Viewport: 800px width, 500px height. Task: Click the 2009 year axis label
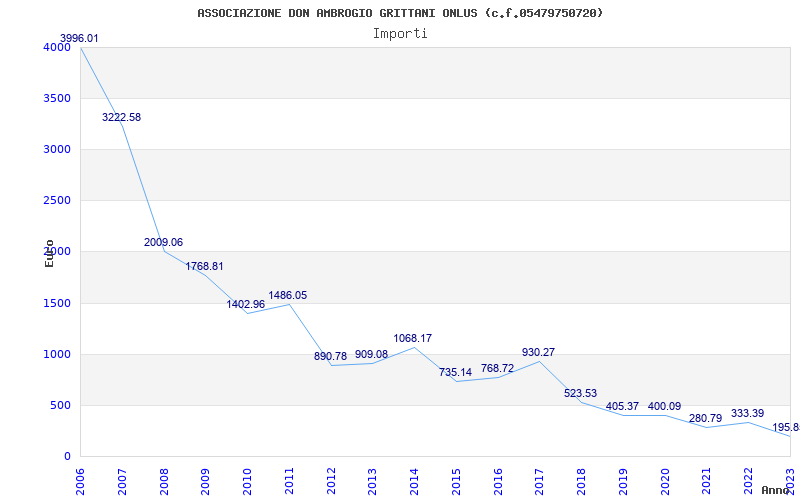tap(206, 482)
